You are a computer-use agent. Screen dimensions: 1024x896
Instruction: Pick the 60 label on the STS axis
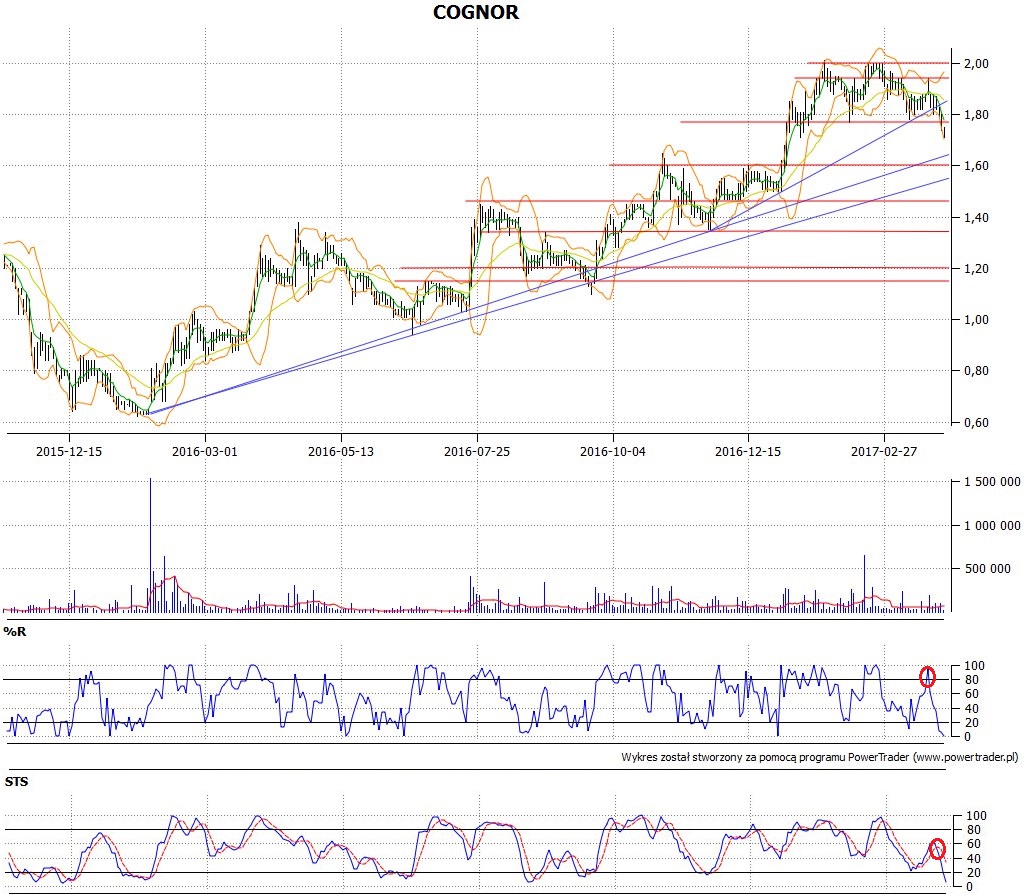pos(974,844)
